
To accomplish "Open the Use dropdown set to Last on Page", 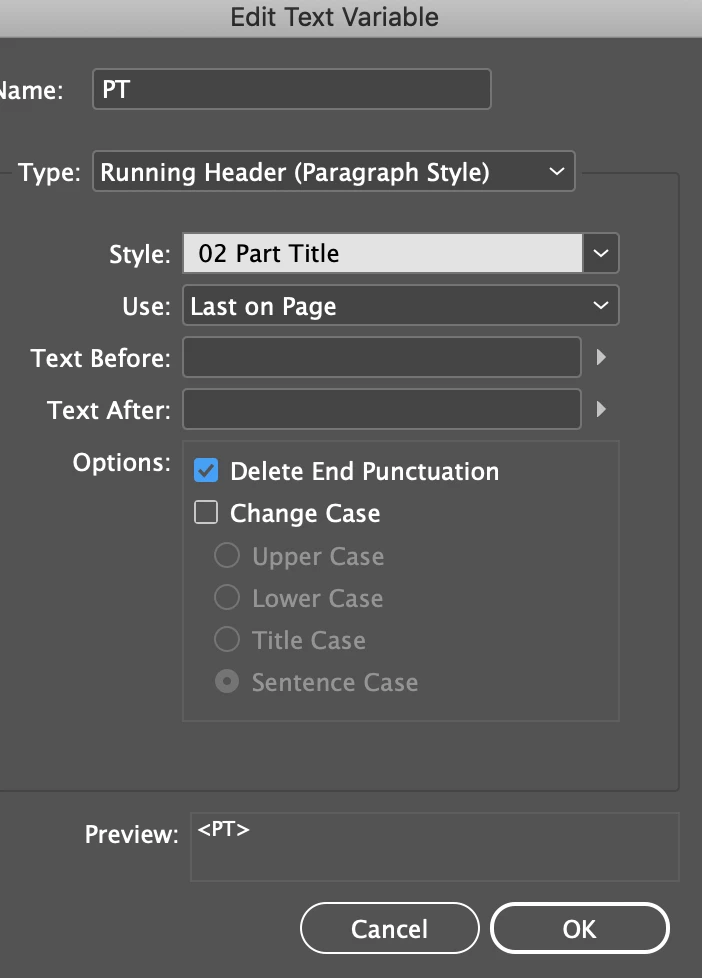I will click(401, 306).
